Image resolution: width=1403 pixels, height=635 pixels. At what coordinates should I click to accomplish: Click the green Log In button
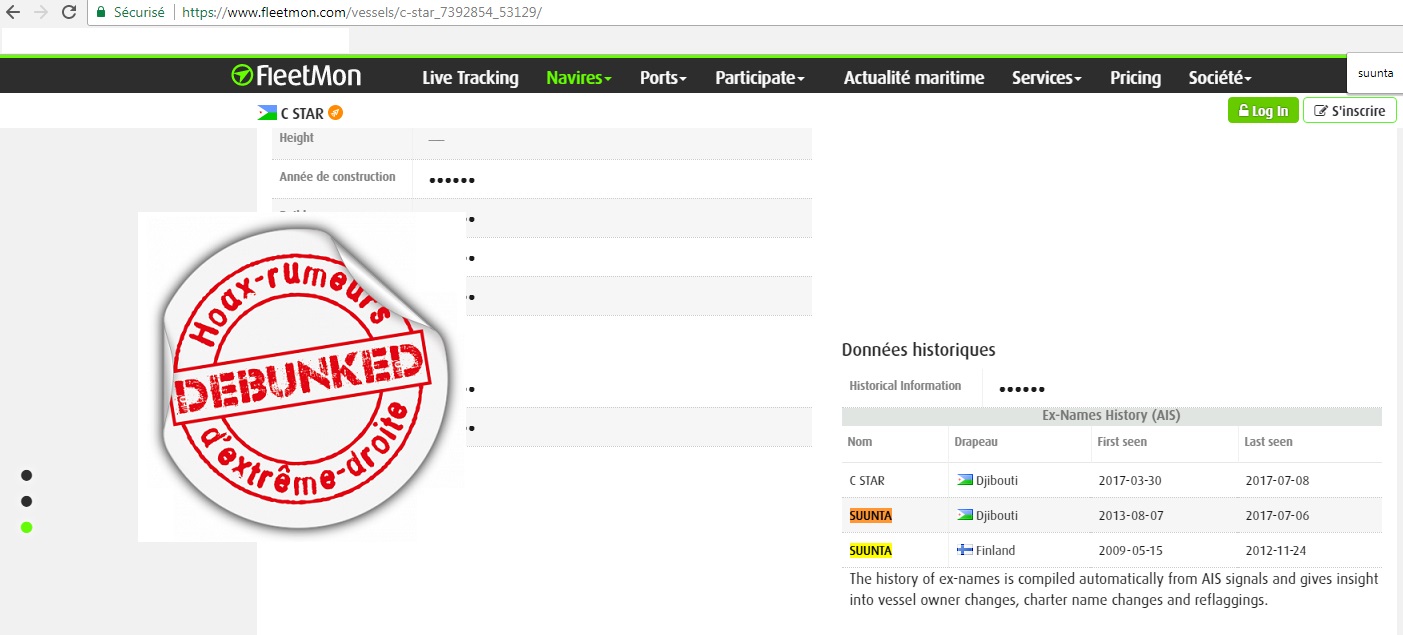(x=1263, y=110)
